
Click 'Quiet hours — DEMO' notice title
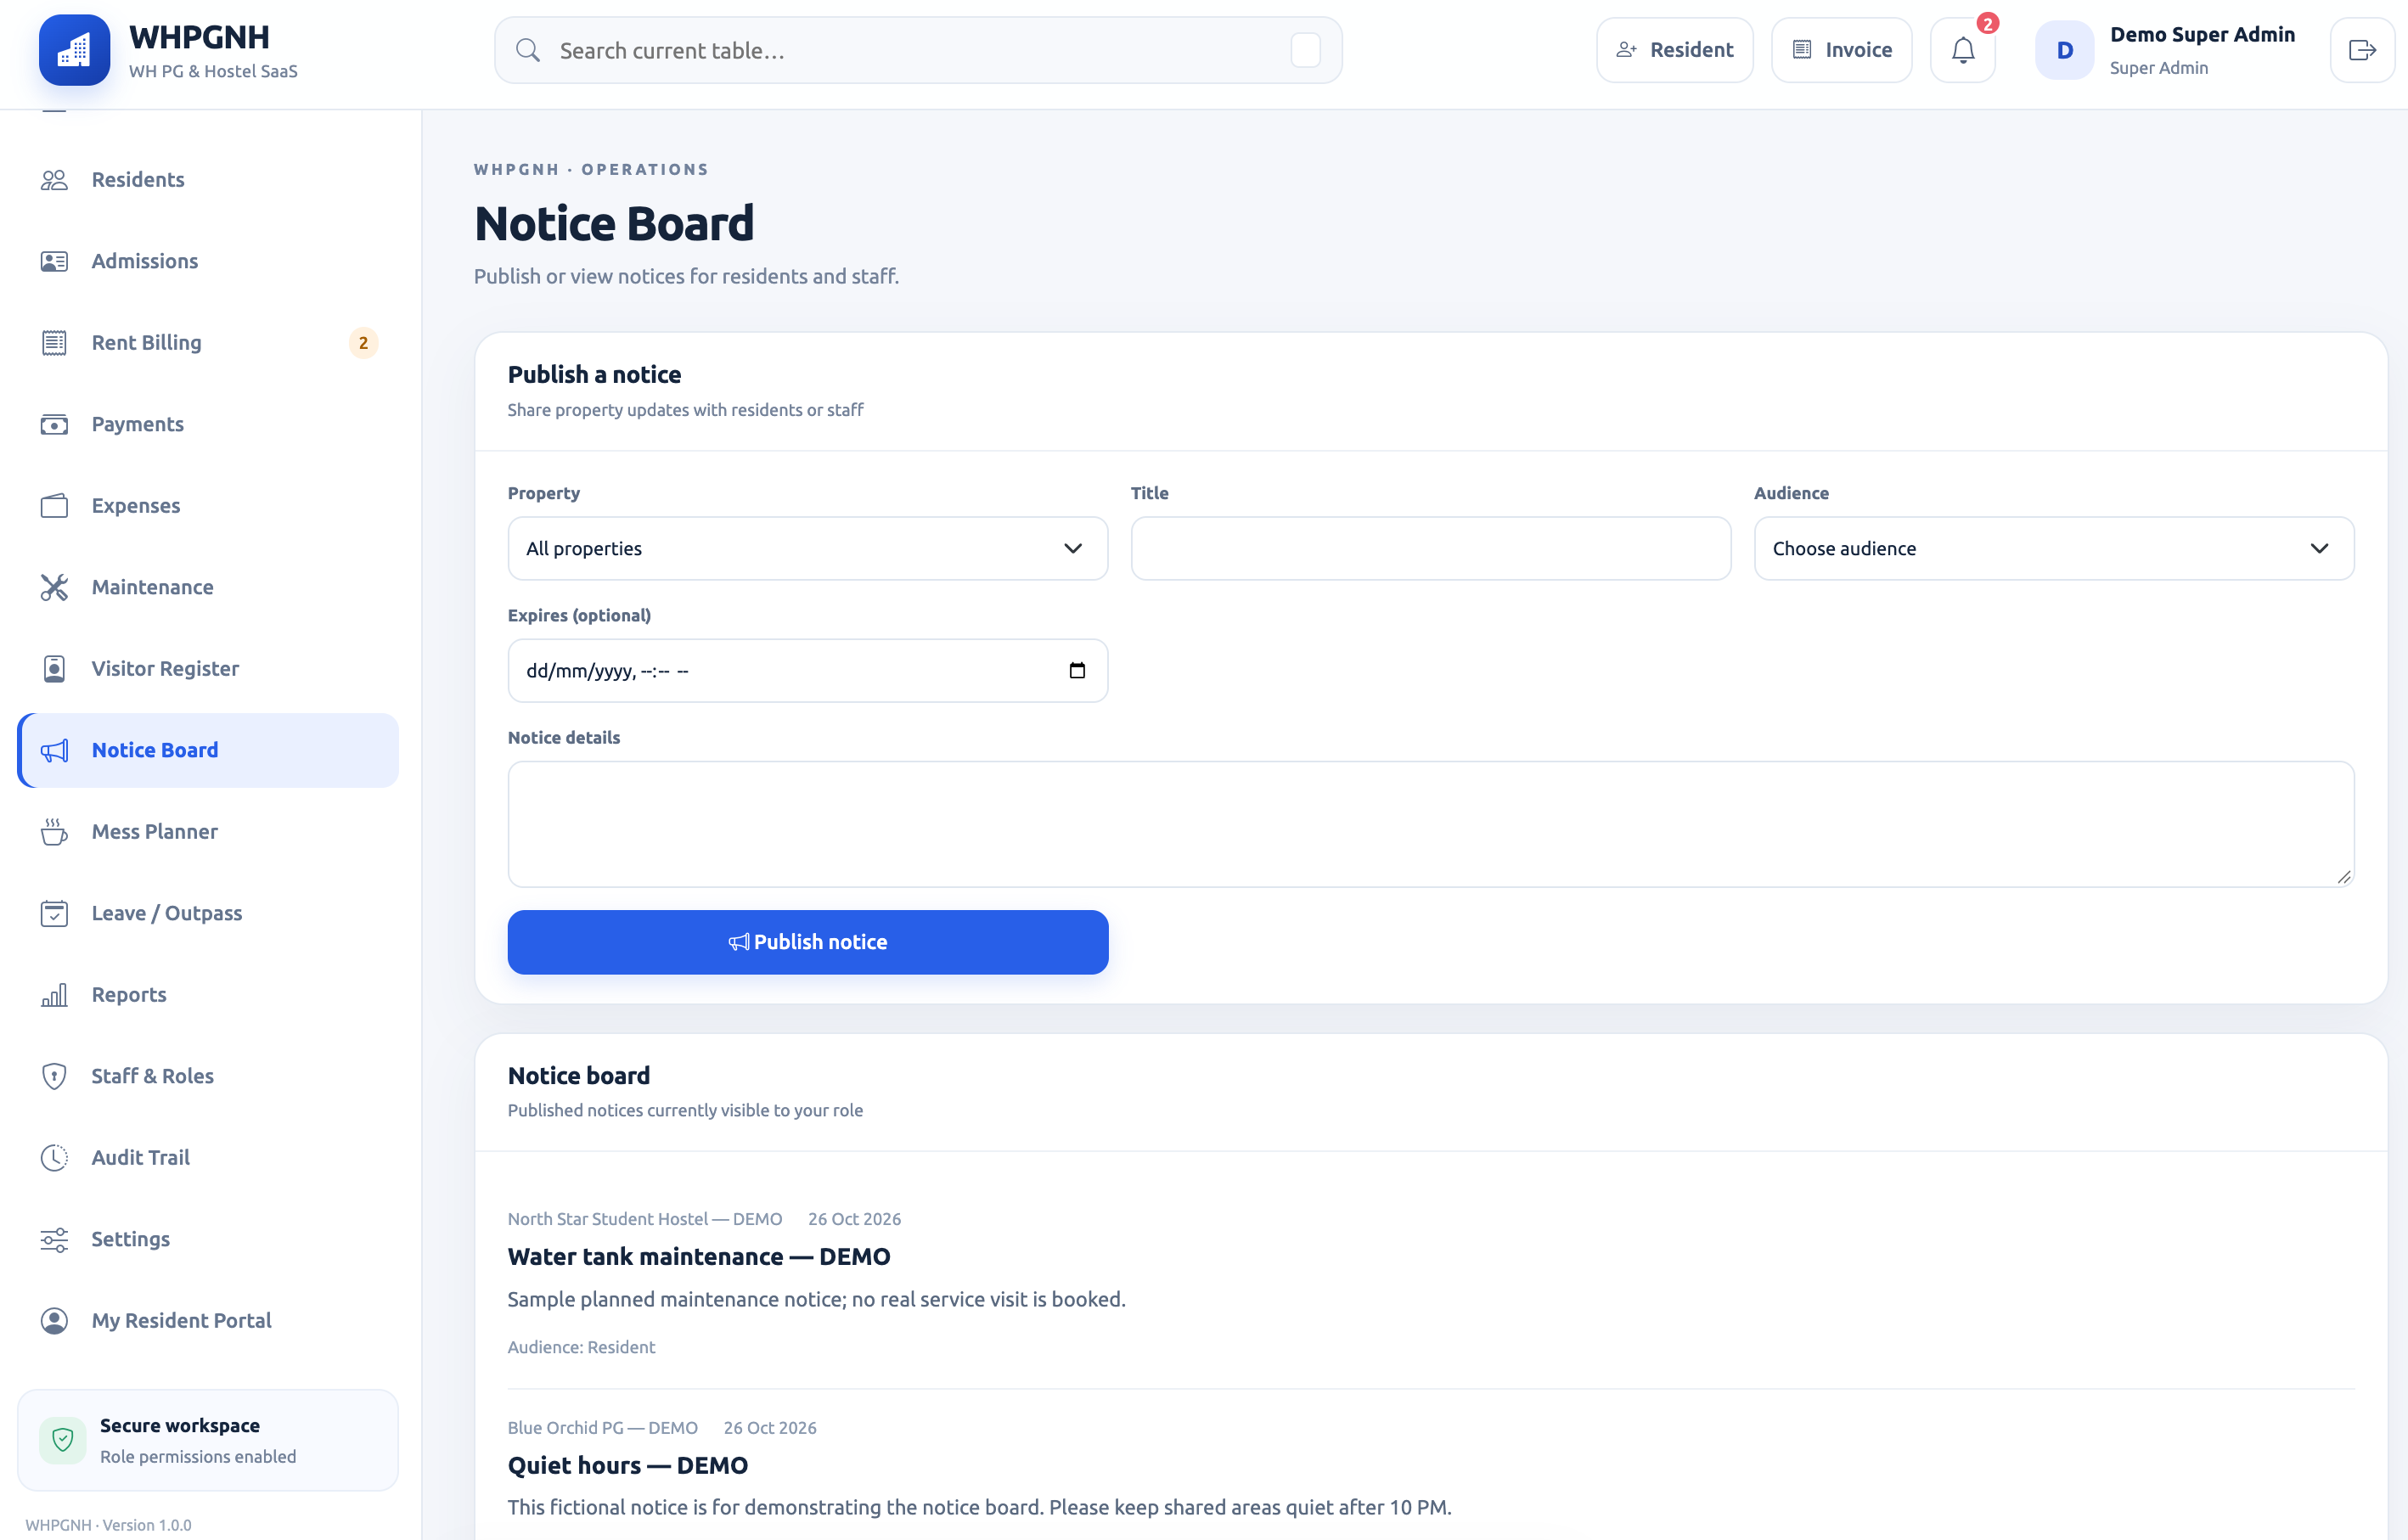pyautogui.click(x=628, y=1466)
